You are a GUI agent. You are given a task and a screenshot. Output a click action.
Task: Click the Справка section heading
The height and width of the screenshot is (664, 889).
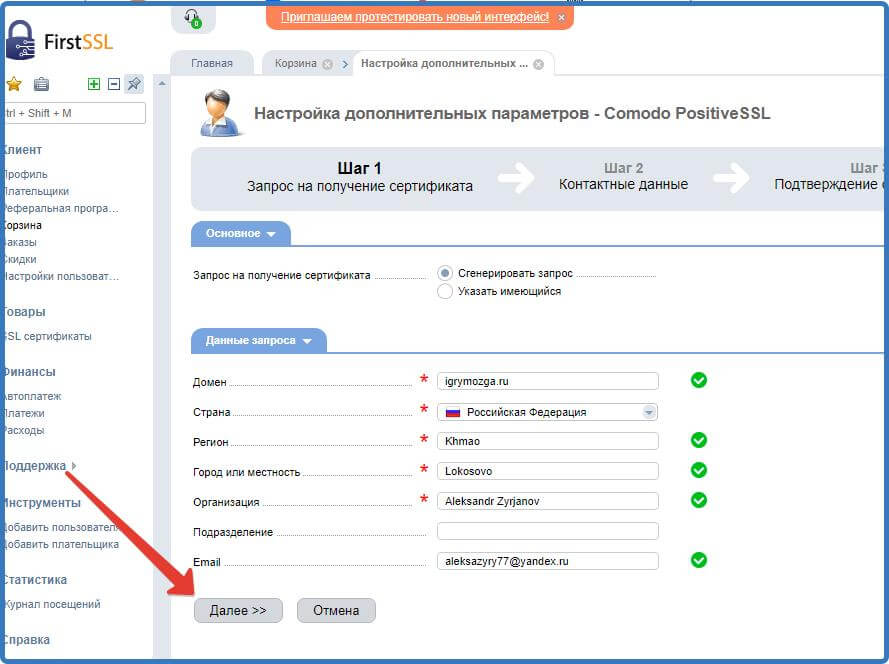tap(26, 640)
